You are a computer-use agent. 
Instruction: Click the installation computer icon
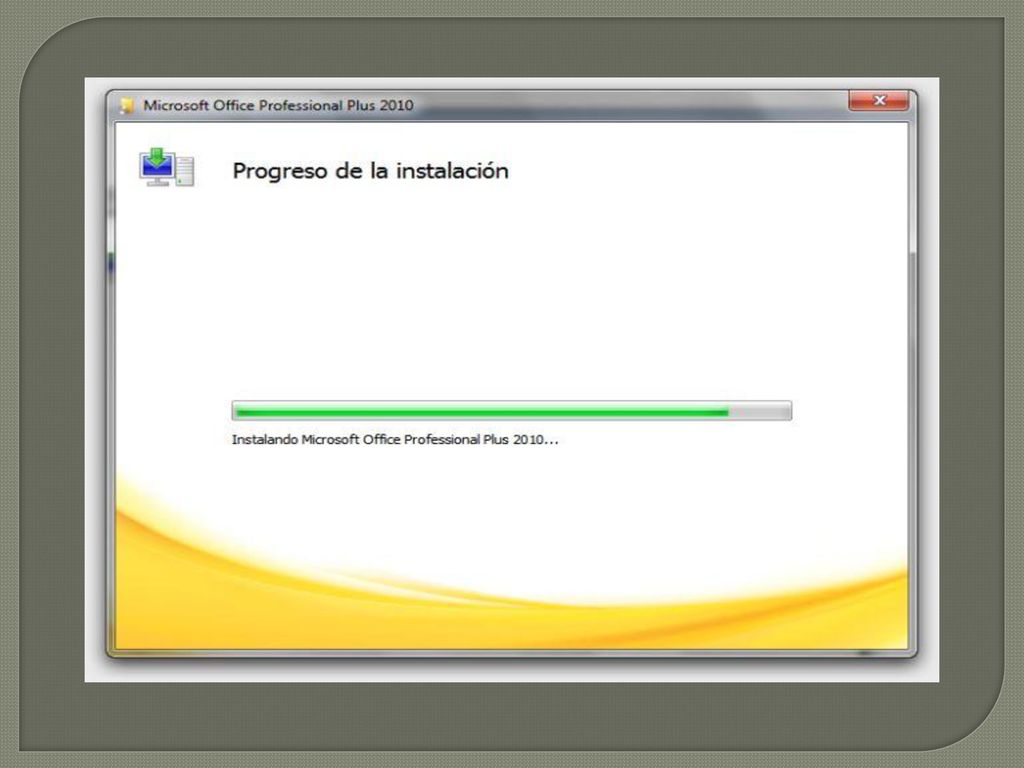tap(167, 168)
